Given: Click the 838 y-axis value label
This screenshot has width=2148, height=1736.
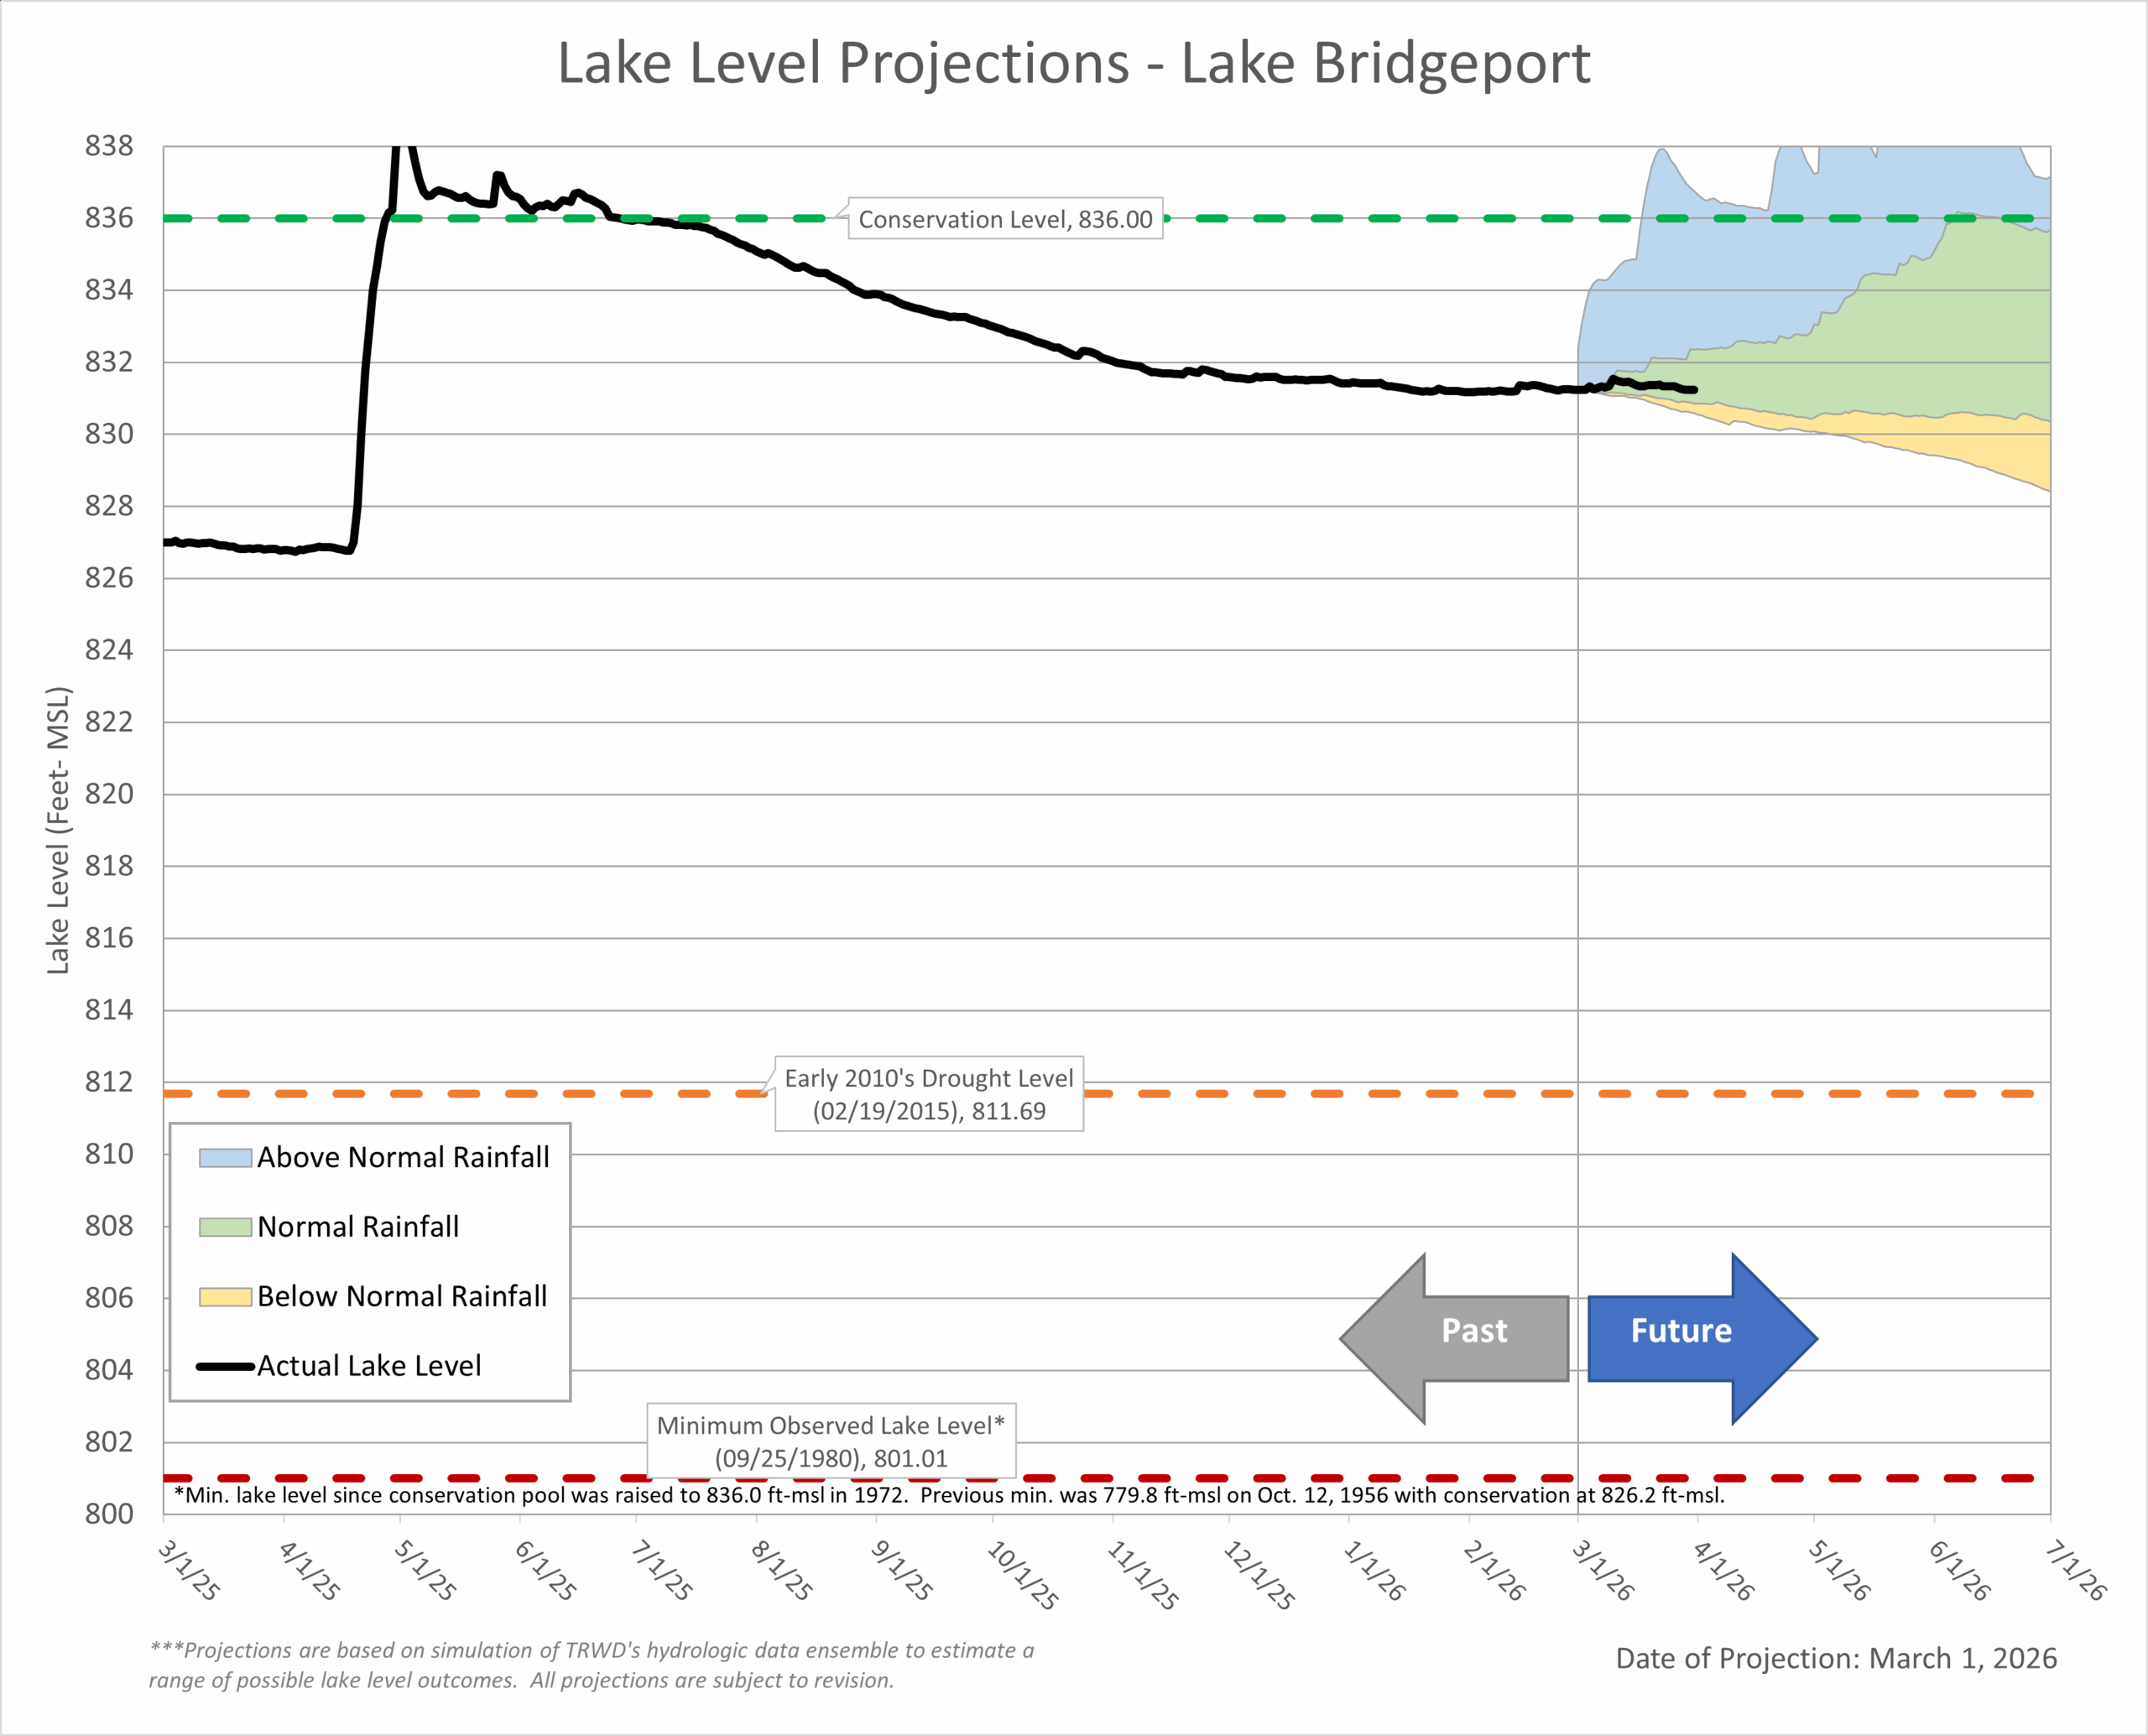Looking at the screenshot, I should click(109, 146).
